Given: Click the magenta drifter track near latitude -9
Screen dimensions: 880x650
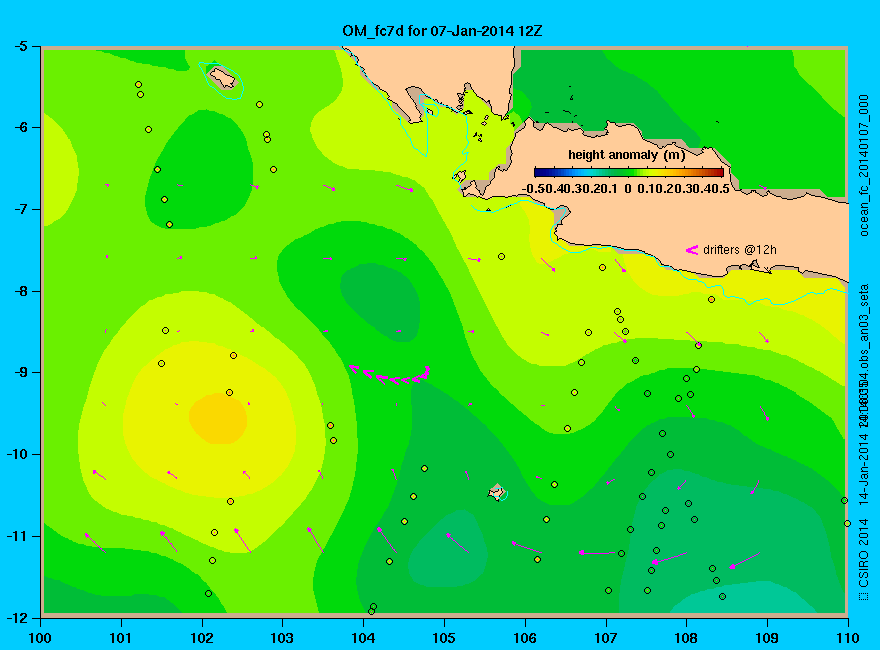Looking at the screenshot, I should (389, 375).
